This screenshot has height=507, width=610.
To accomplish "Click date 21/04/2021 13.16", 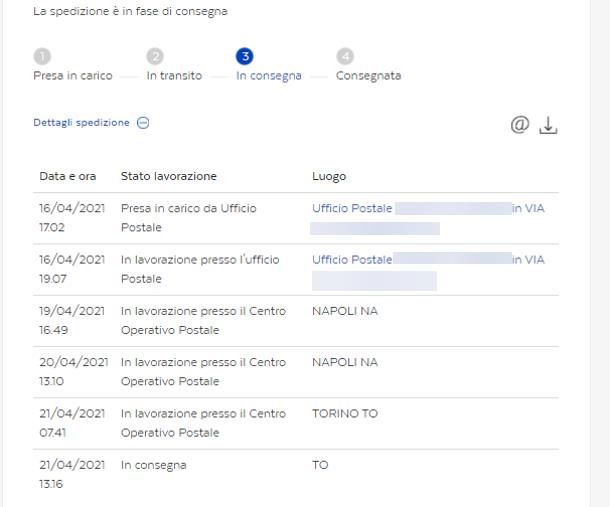I will [x=72, y=474].
